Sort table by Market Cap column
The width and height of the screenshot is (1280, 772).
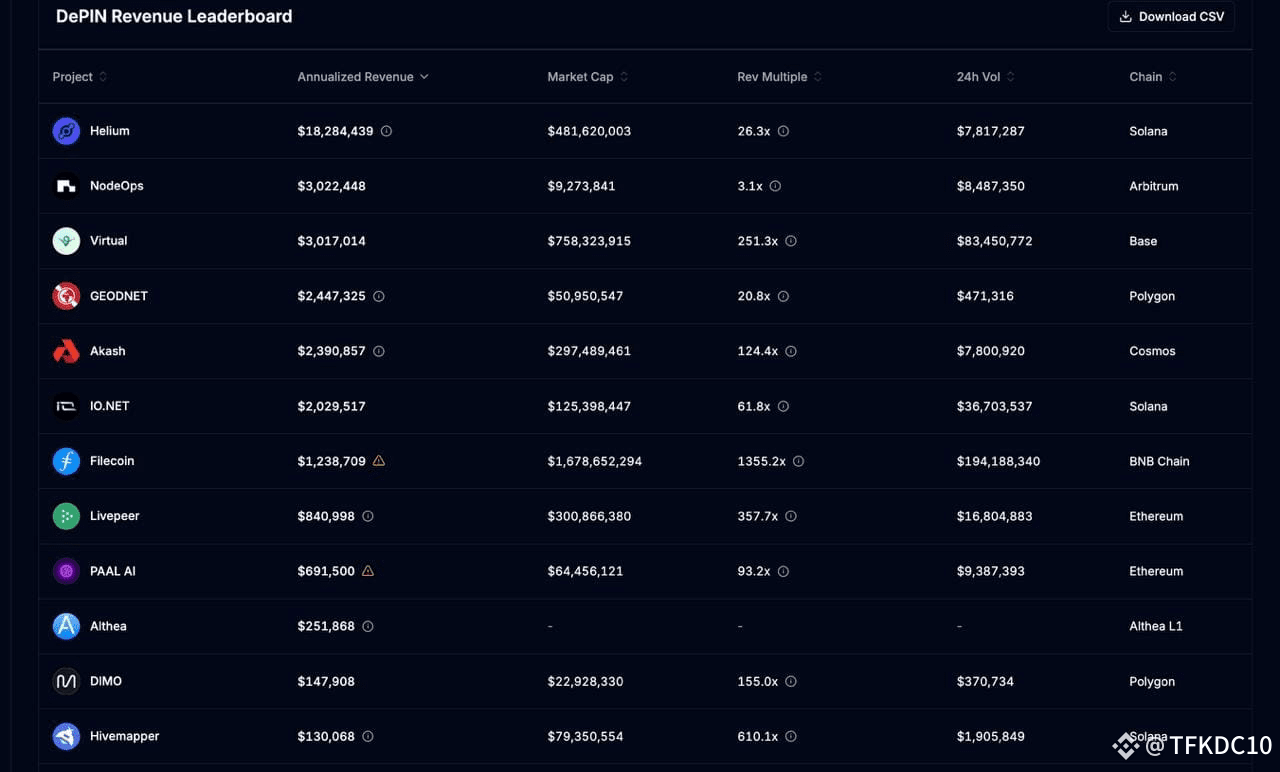click(x=588, y=77)
